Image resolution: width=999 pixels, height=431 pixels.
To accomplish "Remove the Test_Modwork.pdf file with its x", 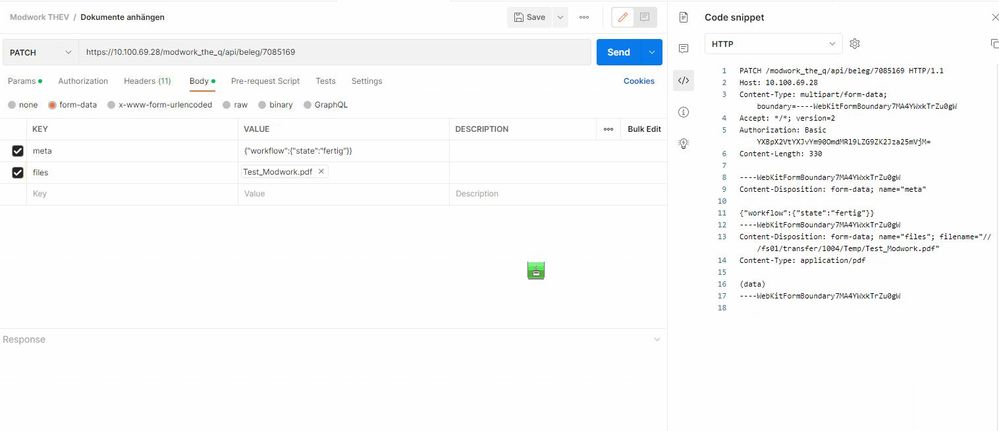I will click(321, 172).
